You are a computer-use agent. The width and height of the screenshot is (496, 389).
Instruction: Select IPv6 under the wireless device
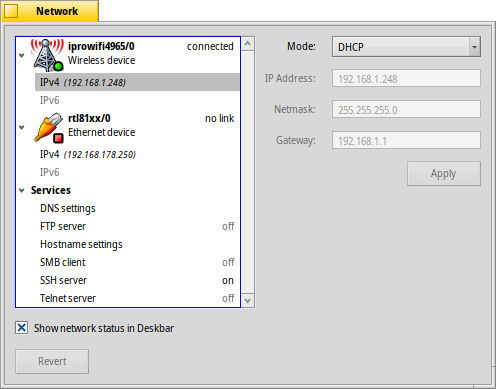[137, 100]
